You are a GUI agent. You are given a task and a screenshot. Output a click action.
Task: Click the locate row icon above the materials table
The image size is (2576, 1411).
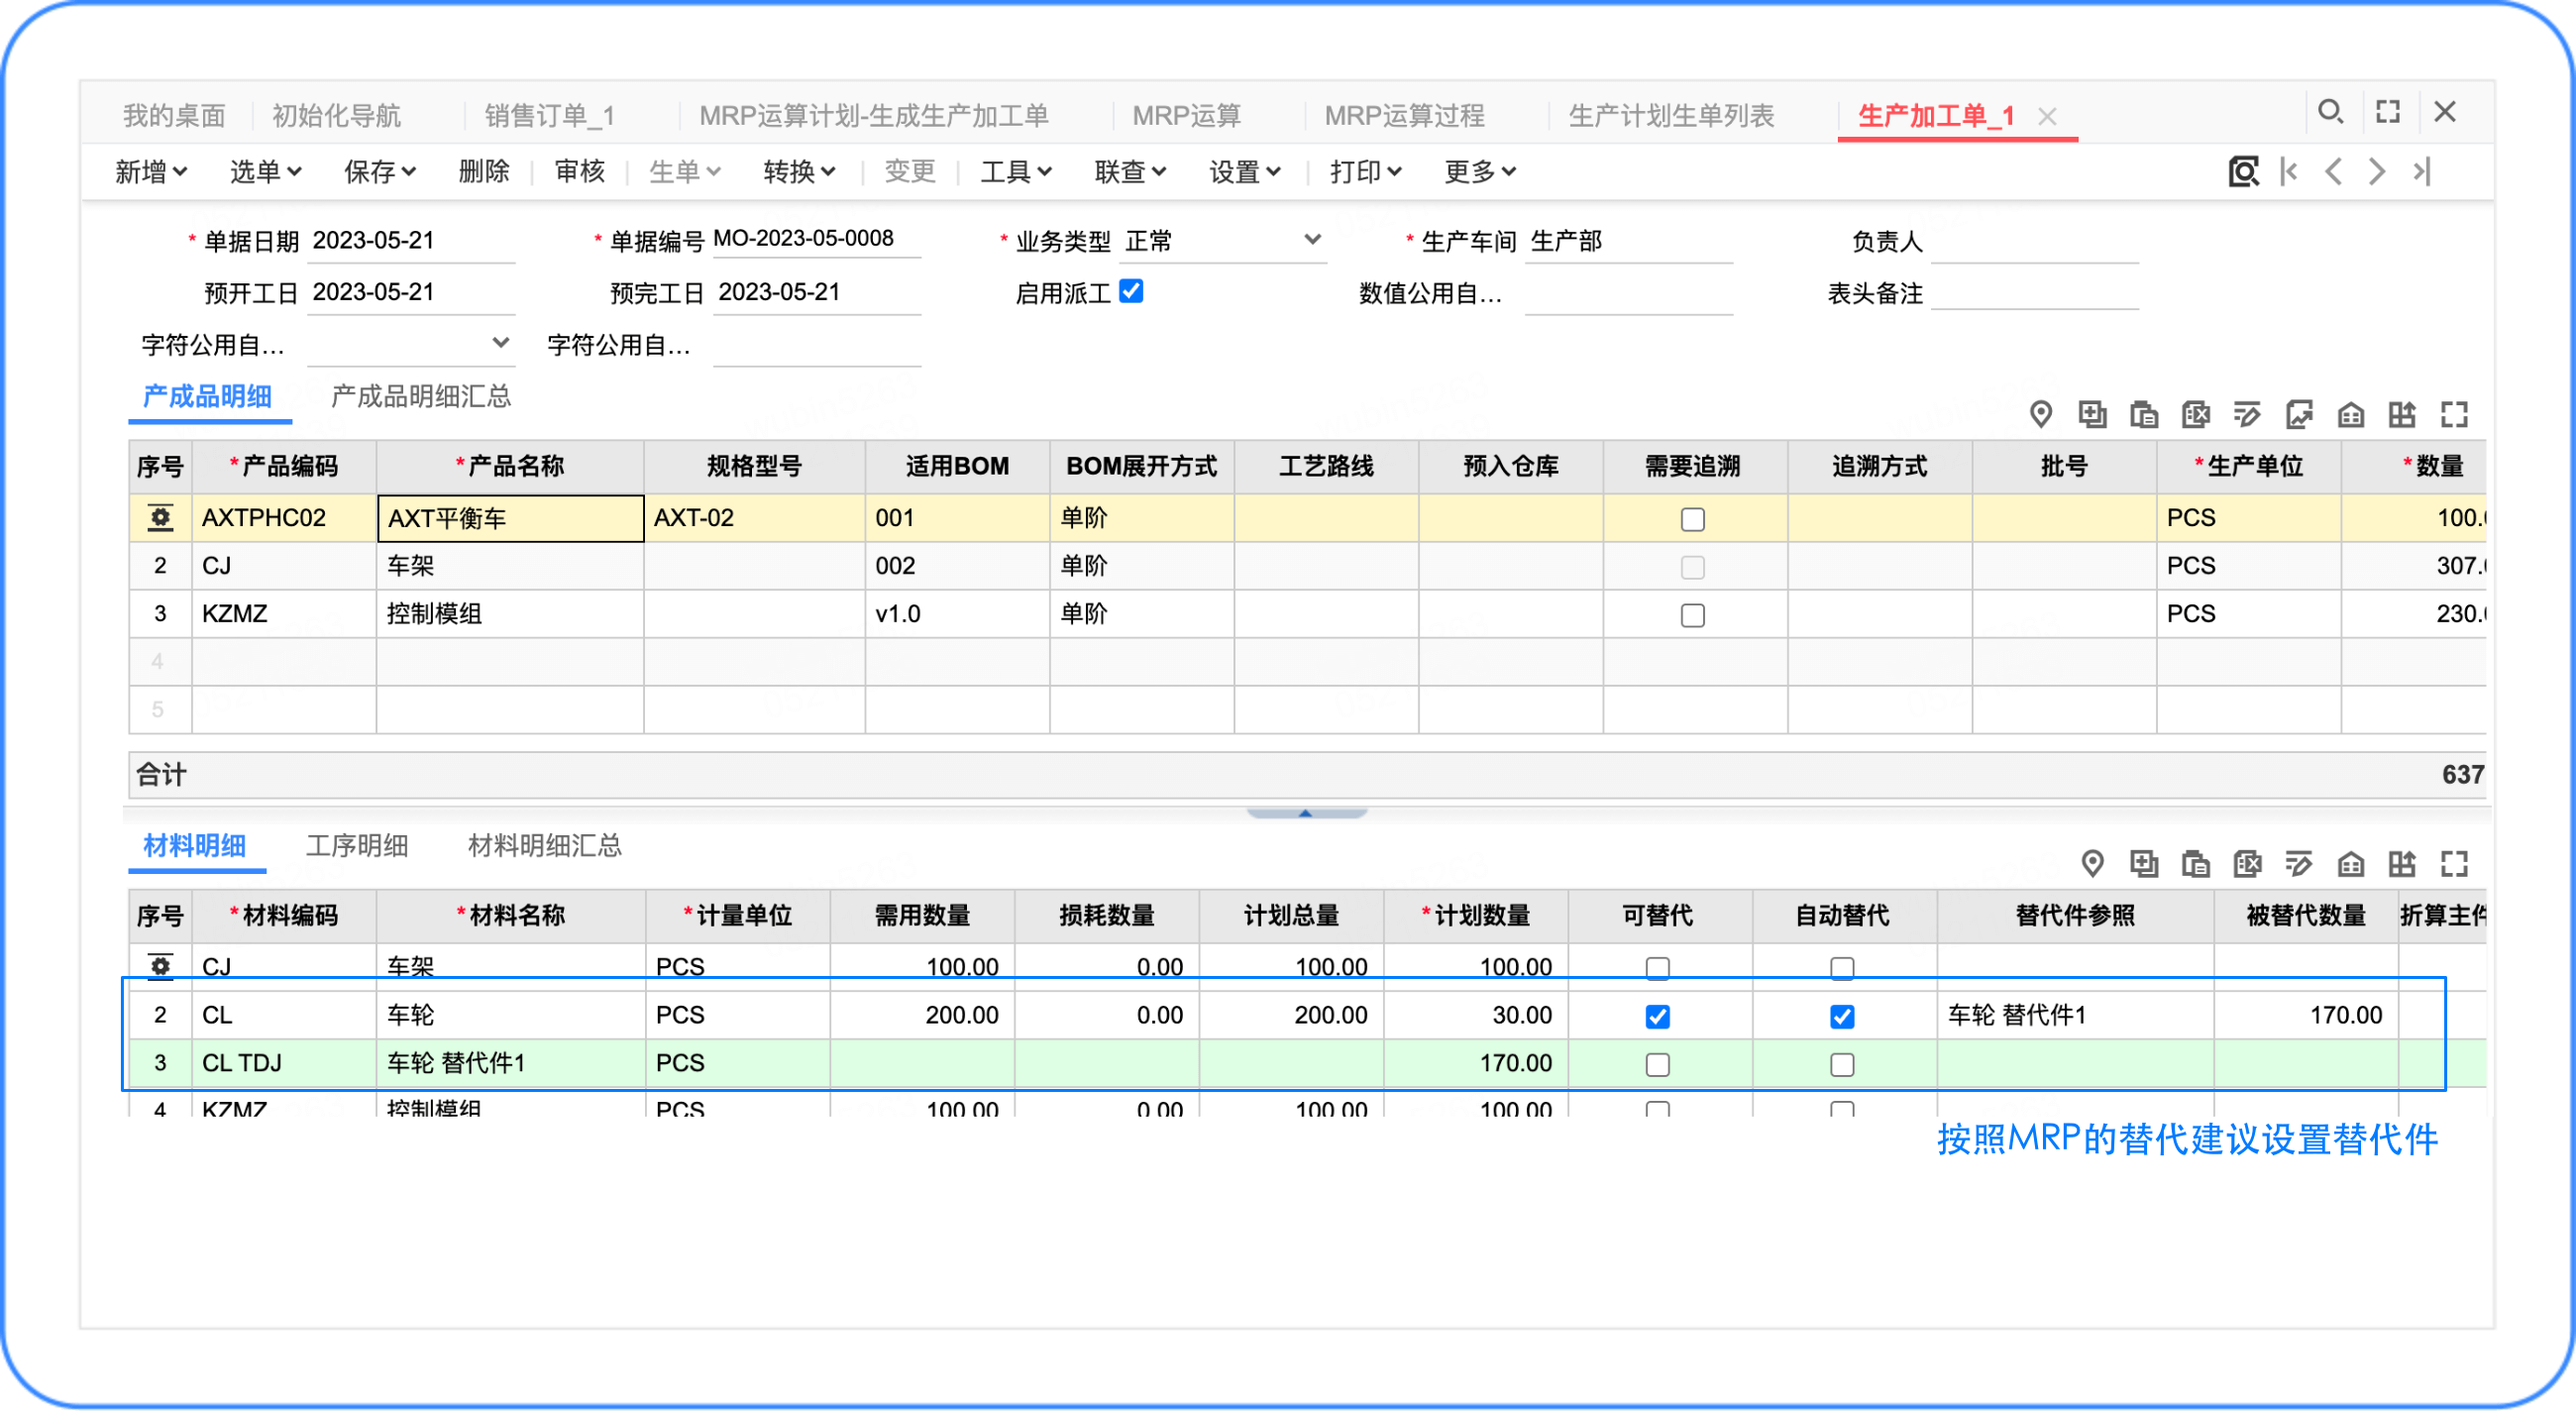[2093, 865]
